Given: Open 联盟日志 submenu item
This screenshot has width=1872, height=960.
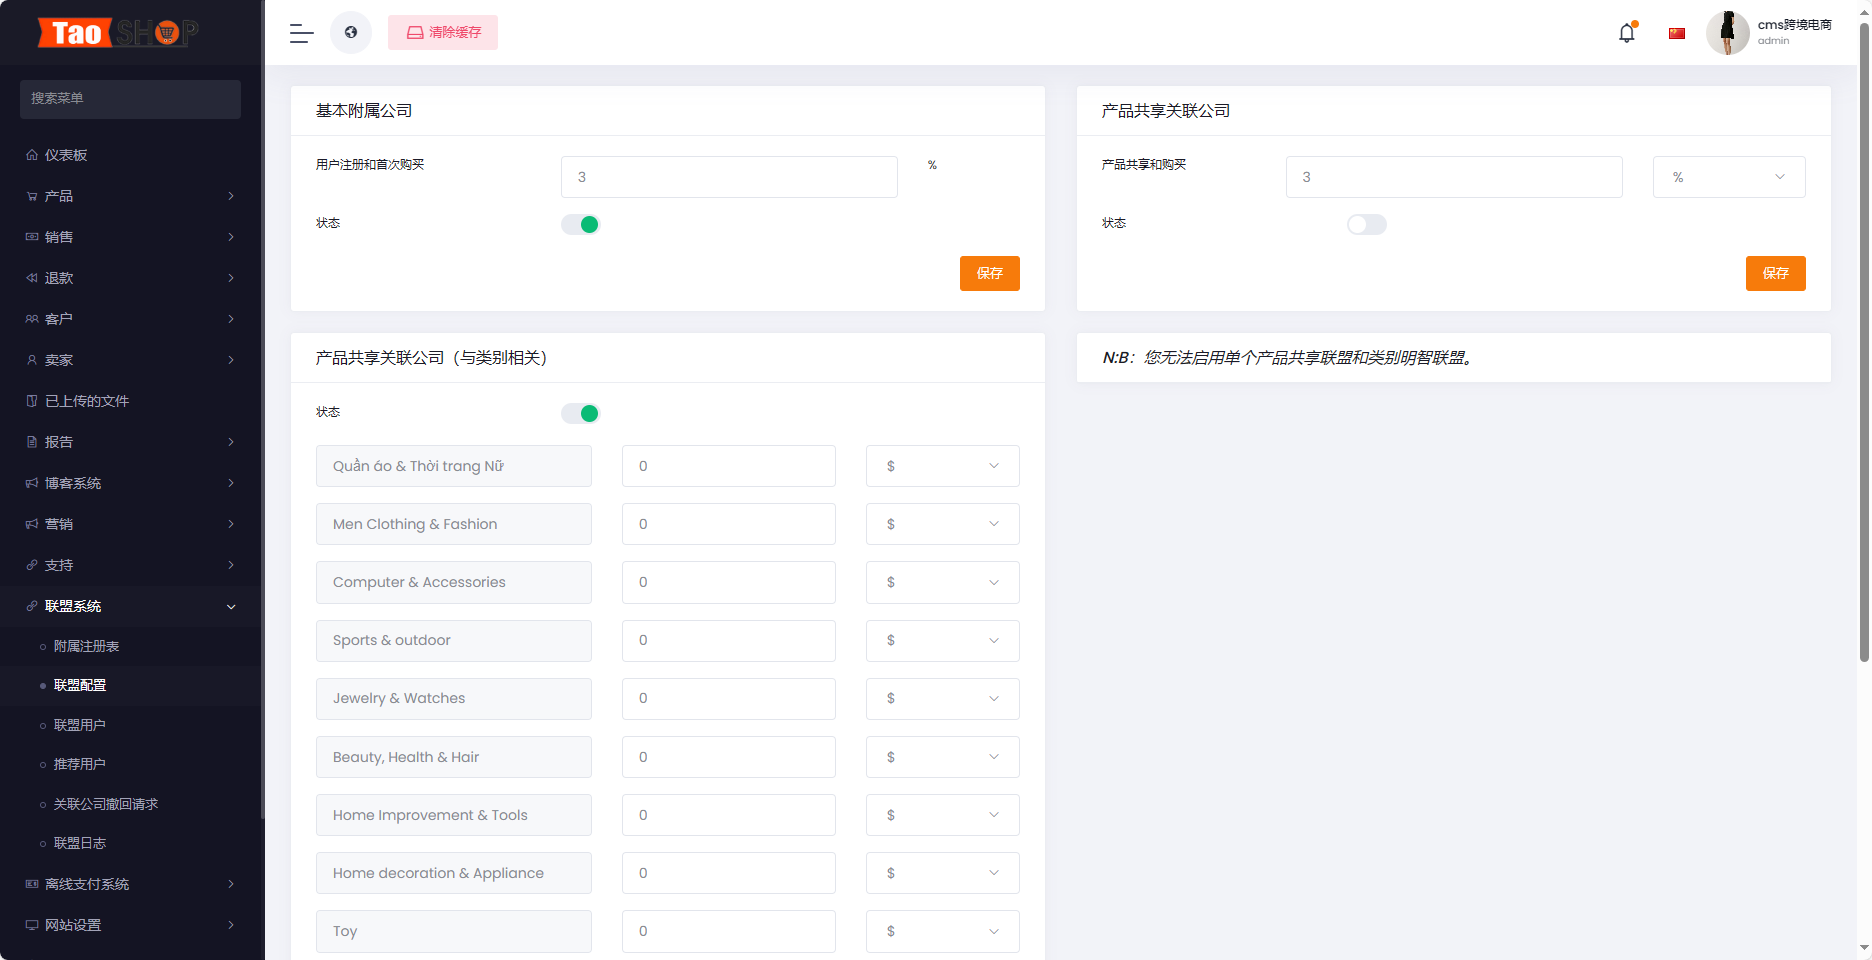Looking at the screenshot, I should coord(80,843).
